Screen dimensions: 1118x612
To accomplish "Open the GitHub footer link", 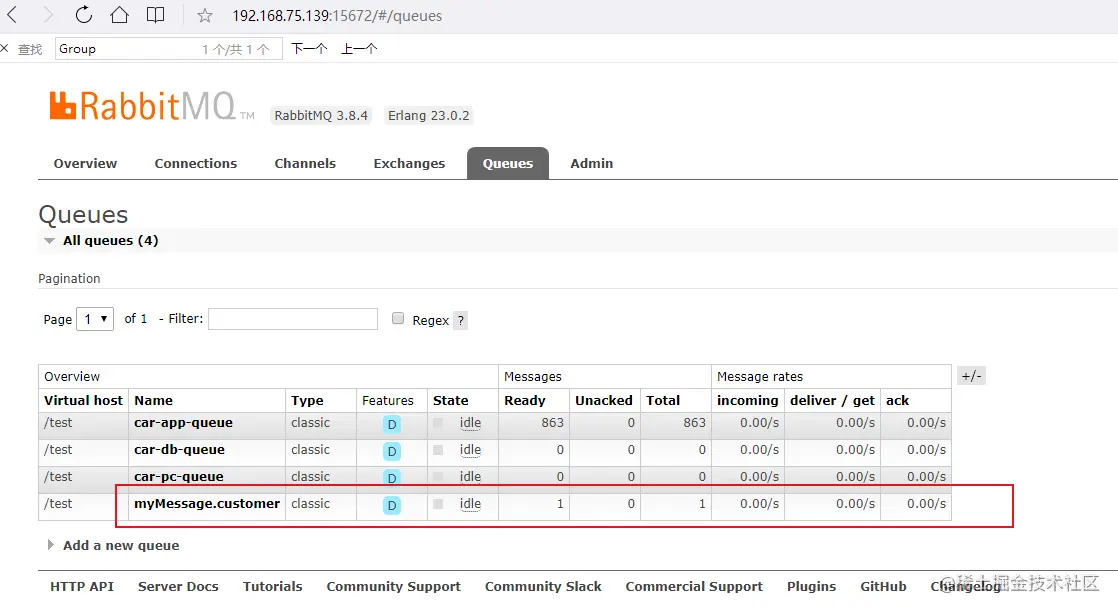I will (883, 586).
